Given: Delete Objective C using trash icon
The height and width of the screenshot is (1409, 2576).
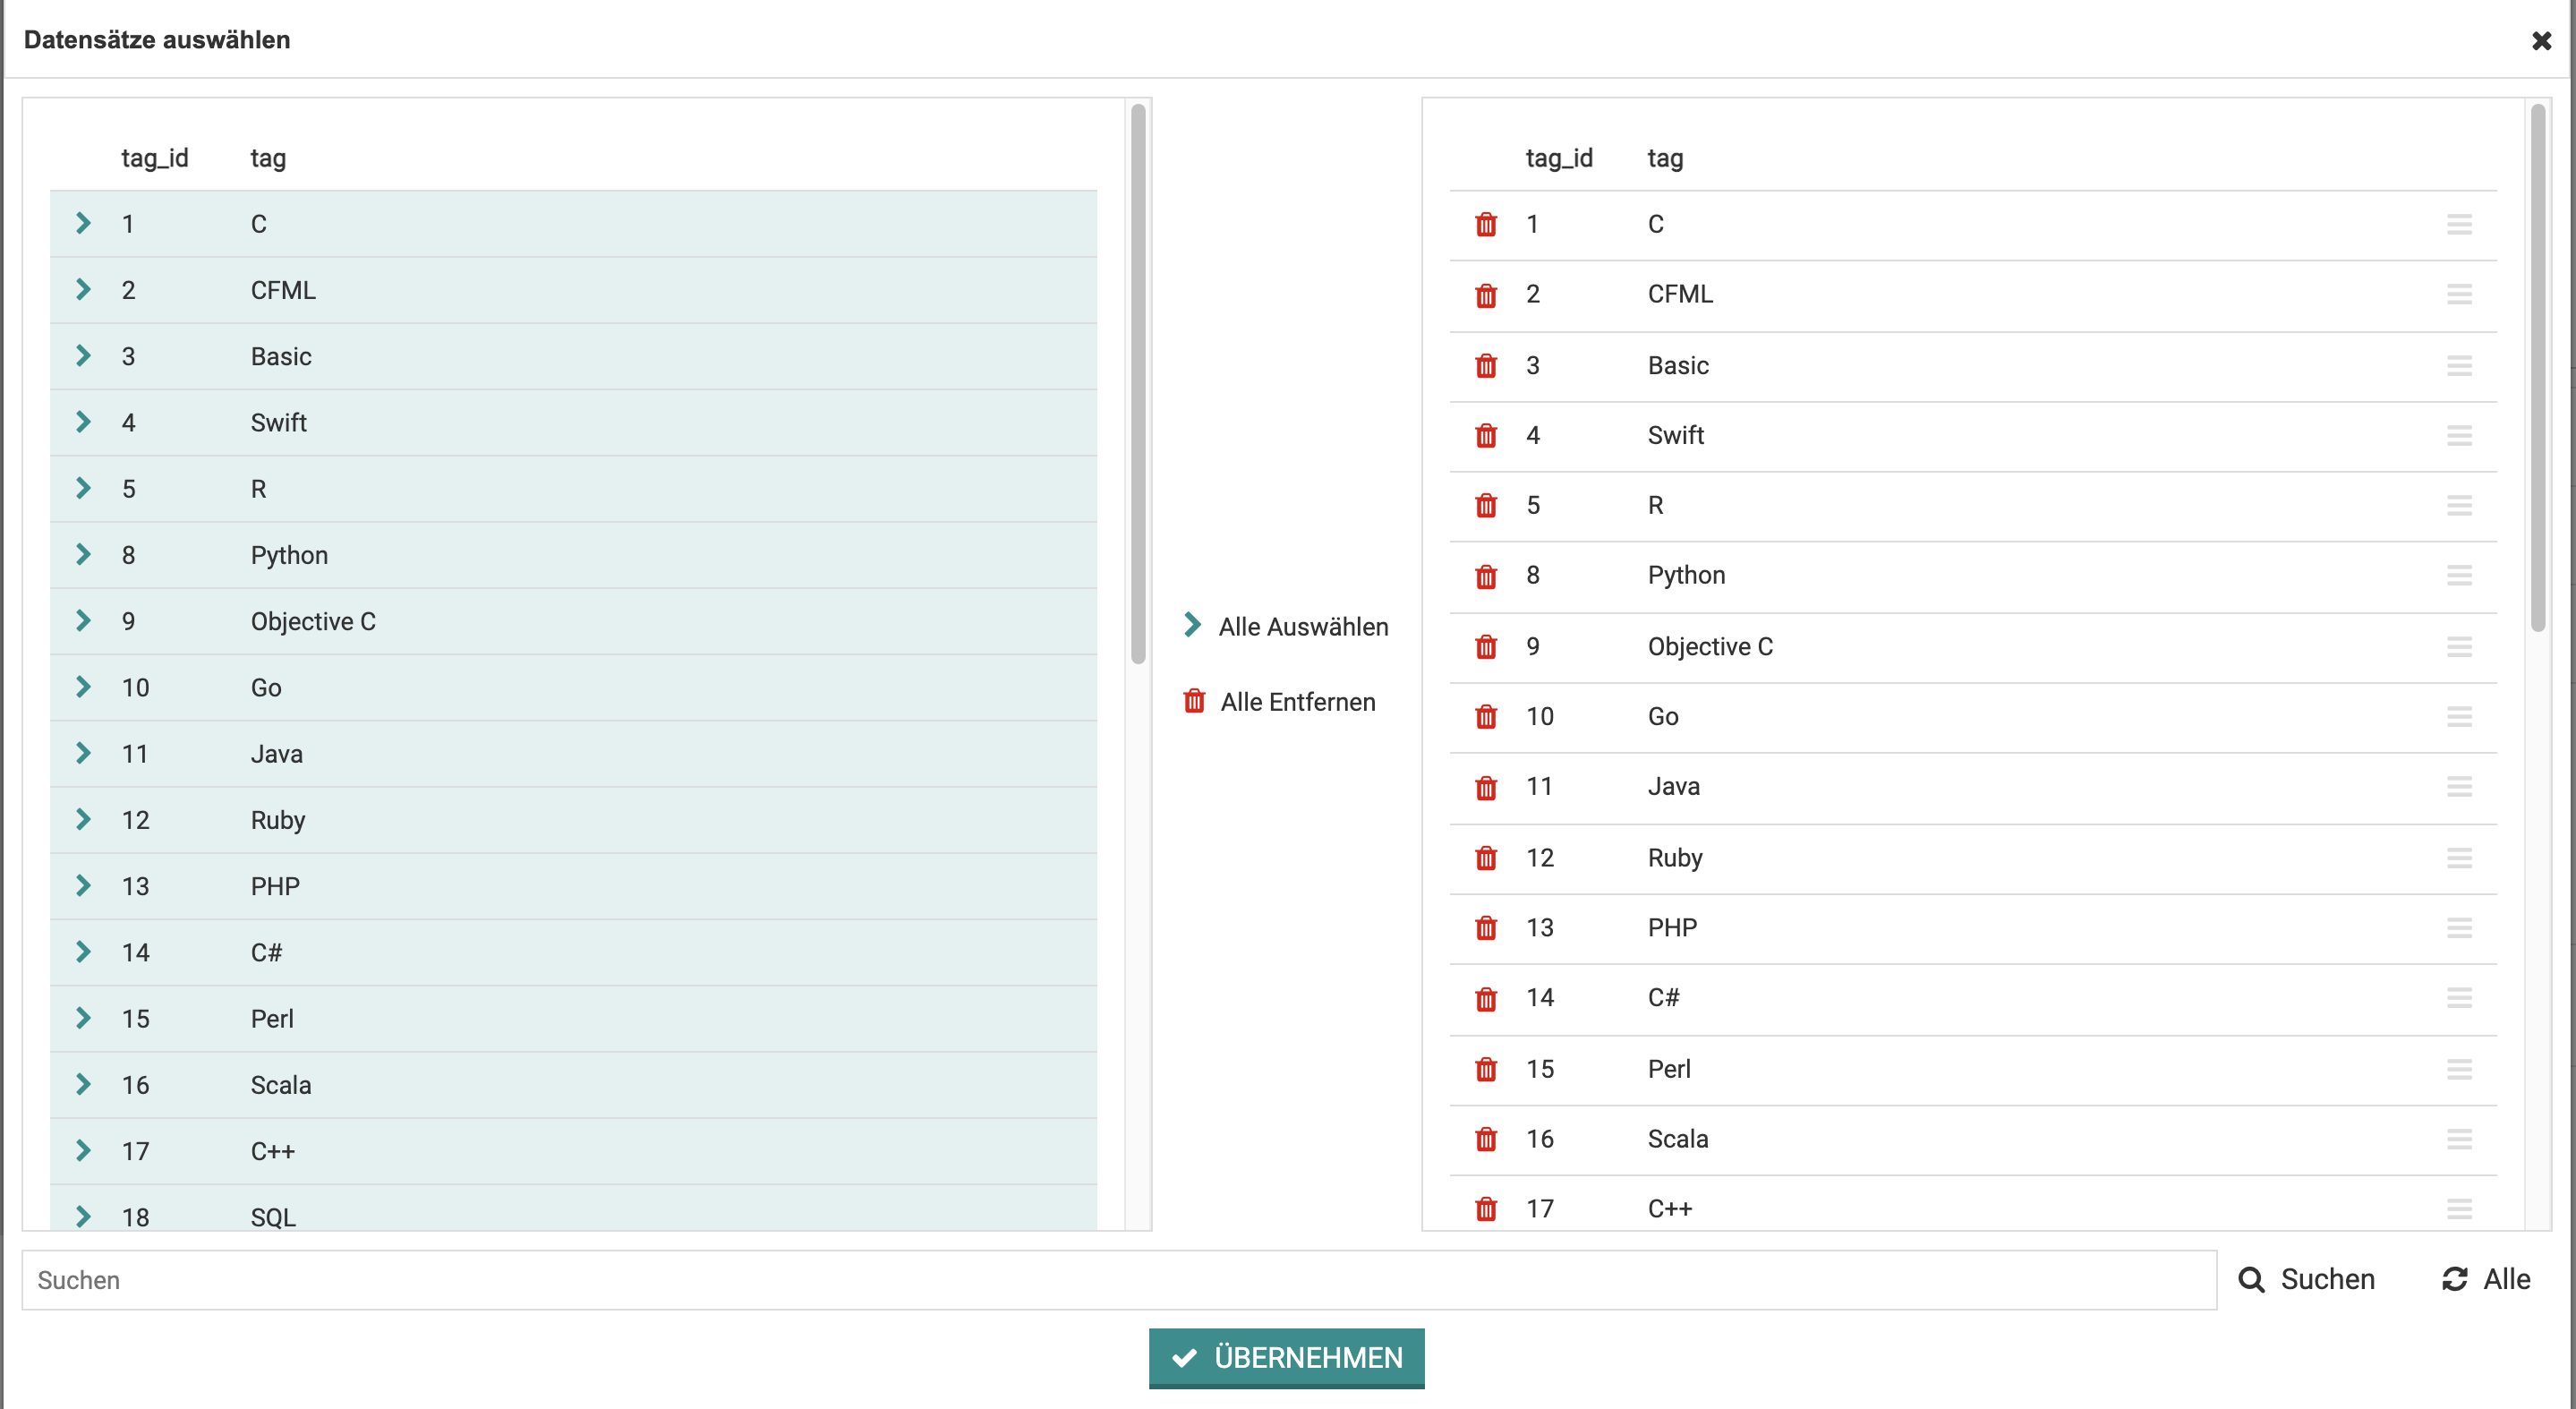Looking at the screenshot, I should coord(1486,647).
